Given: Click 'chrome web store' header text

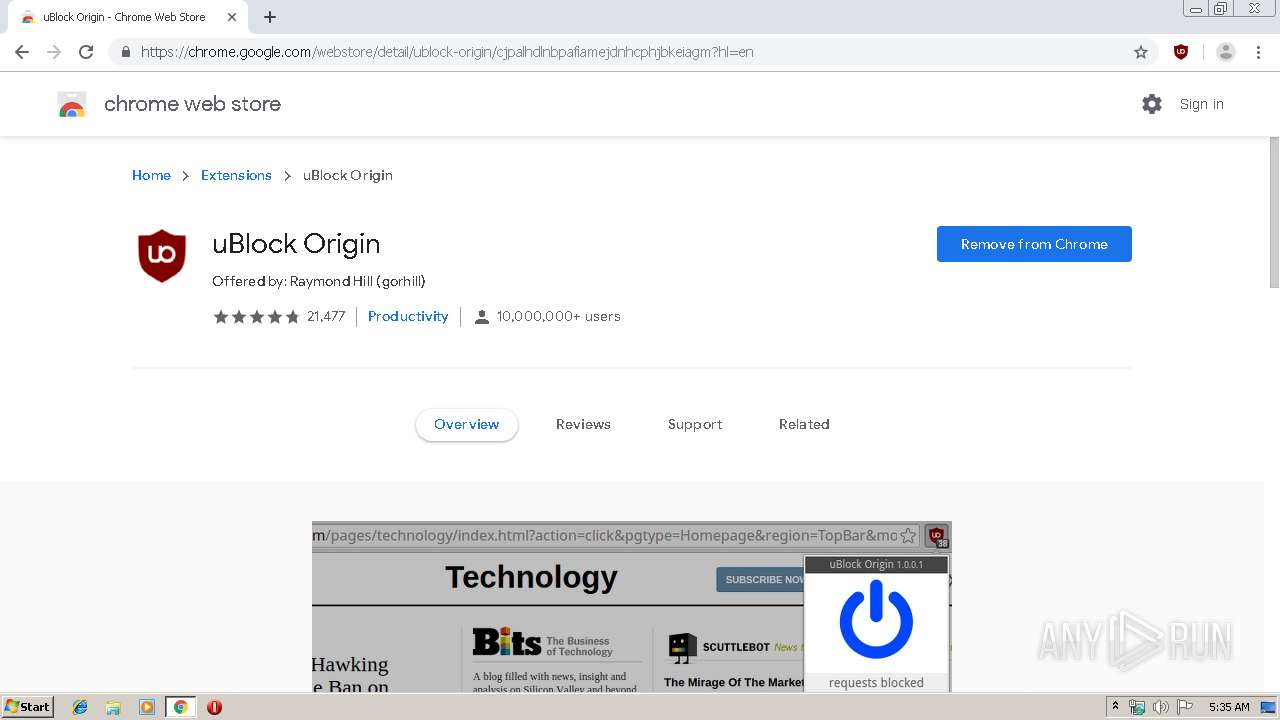Looking at the screenshot, I should [x=192, y=104].
